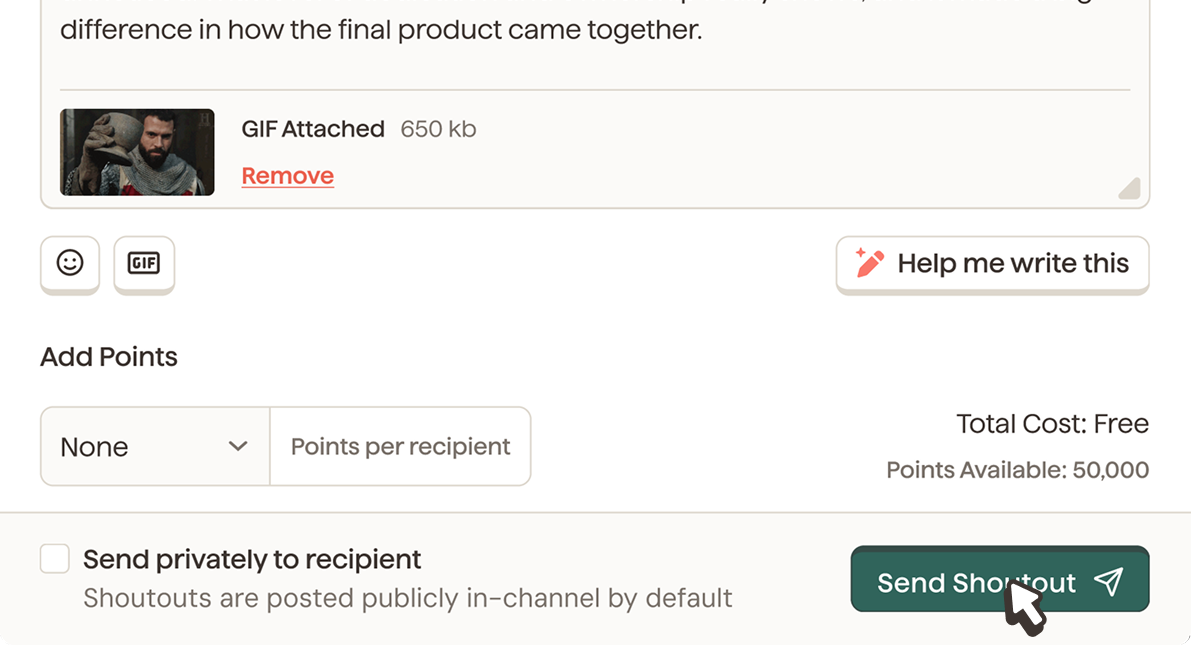Click the attached GIF thumbnail

point(137,152)
